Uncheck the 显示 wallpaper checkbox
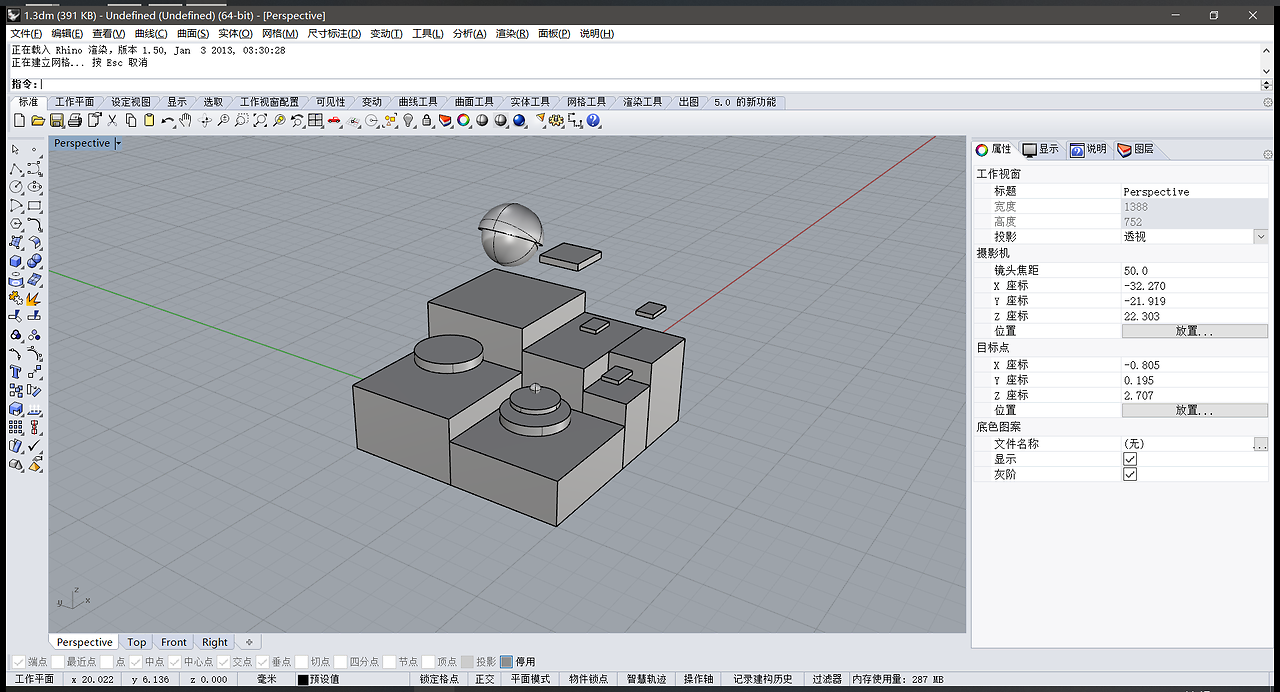Viewport: 1280px width, 692px height. tap(1130, 459)
